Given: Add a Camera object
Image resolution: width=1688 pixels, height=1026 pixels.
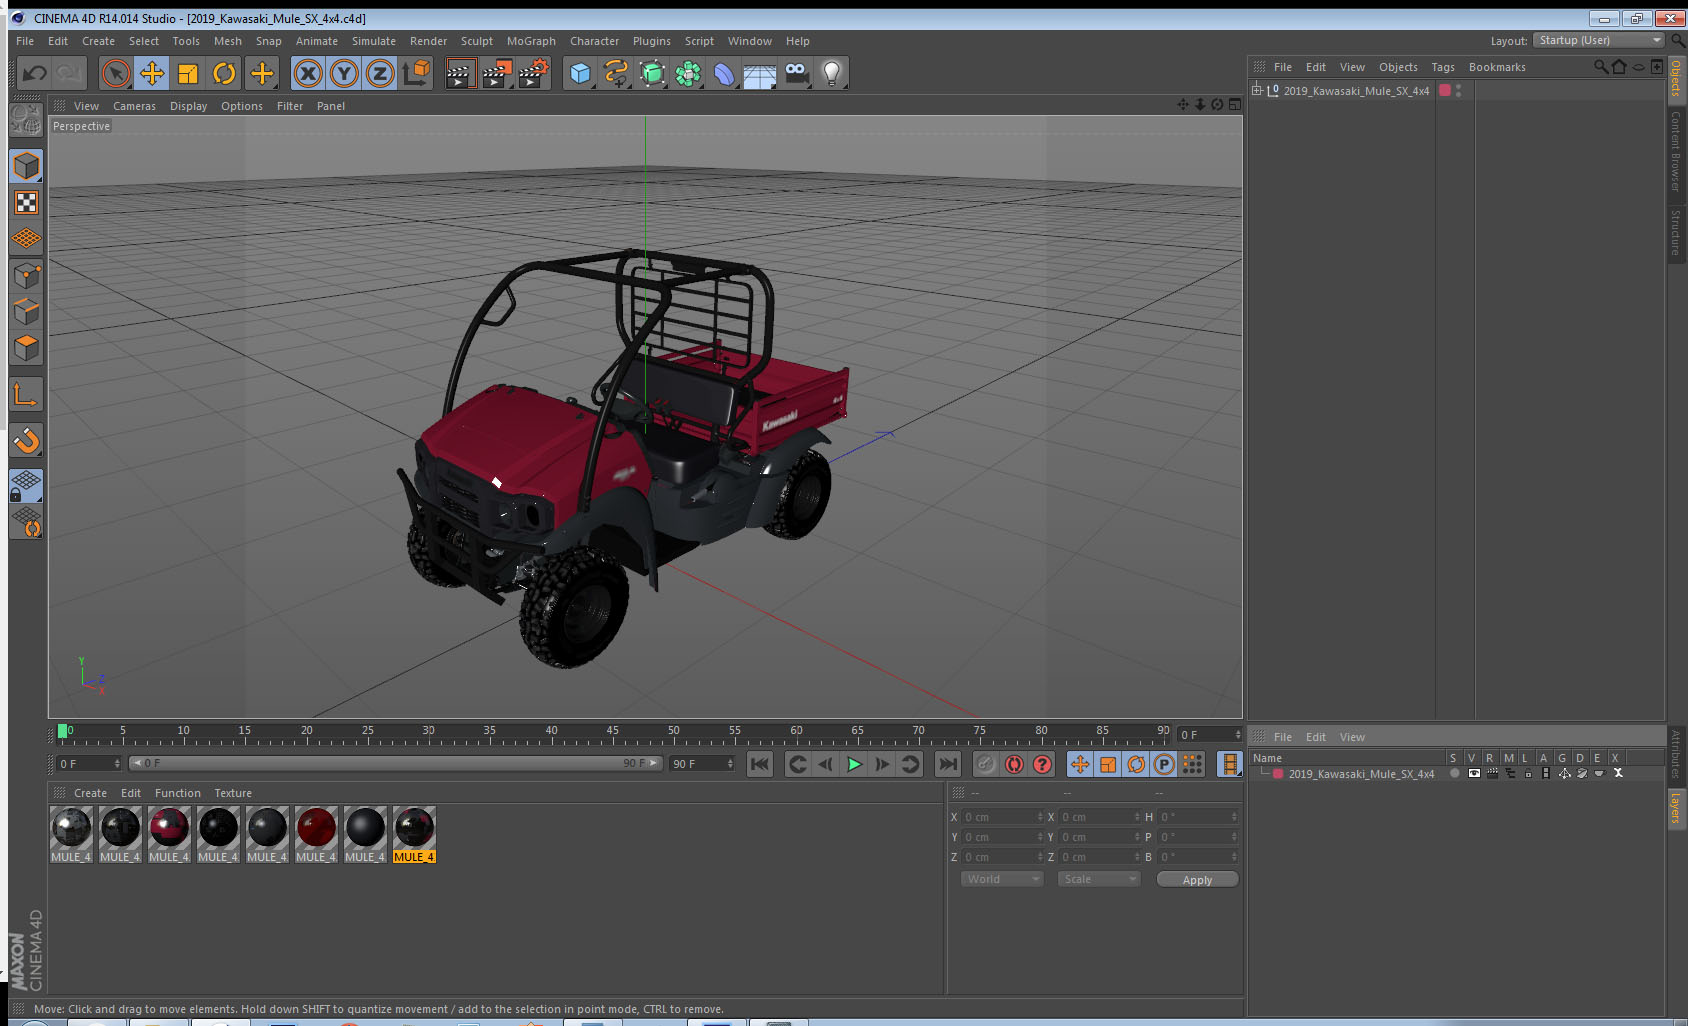Looking at the screenshot, I should [x=796, y=73].
